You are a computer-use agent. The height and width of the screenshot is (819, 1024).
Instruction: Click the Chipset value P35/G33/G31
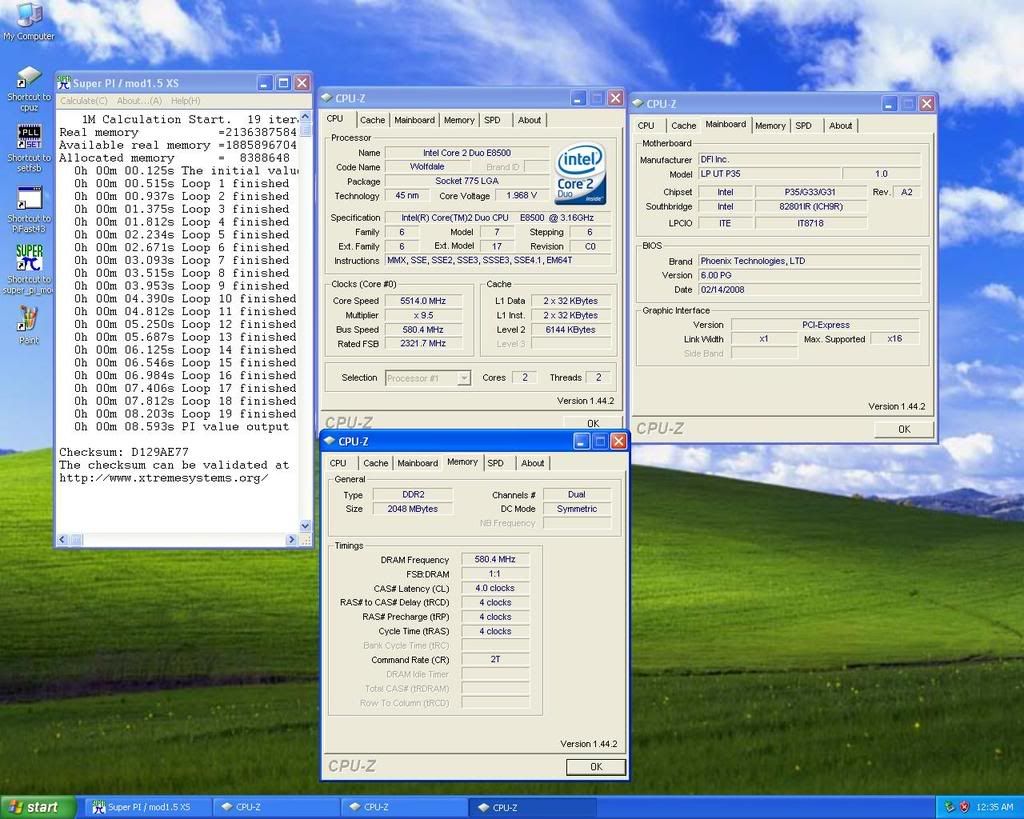pos(810,192)
